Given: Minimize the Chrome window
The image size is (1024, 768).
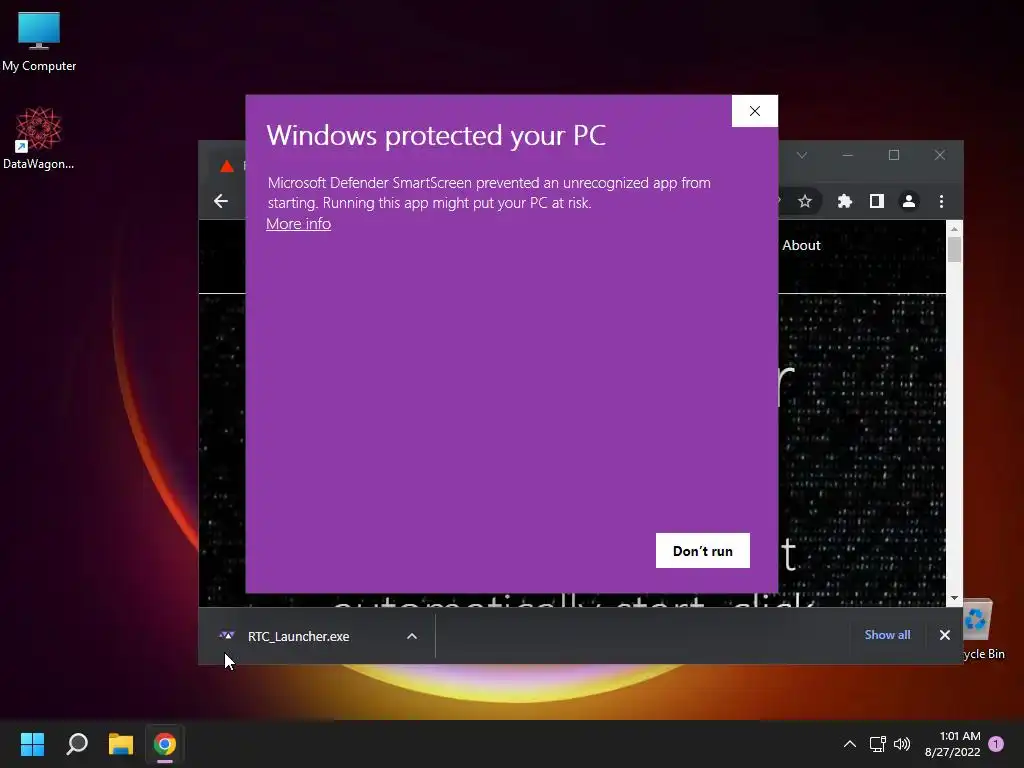Looking at the screenshot, I should click(848, 155).
